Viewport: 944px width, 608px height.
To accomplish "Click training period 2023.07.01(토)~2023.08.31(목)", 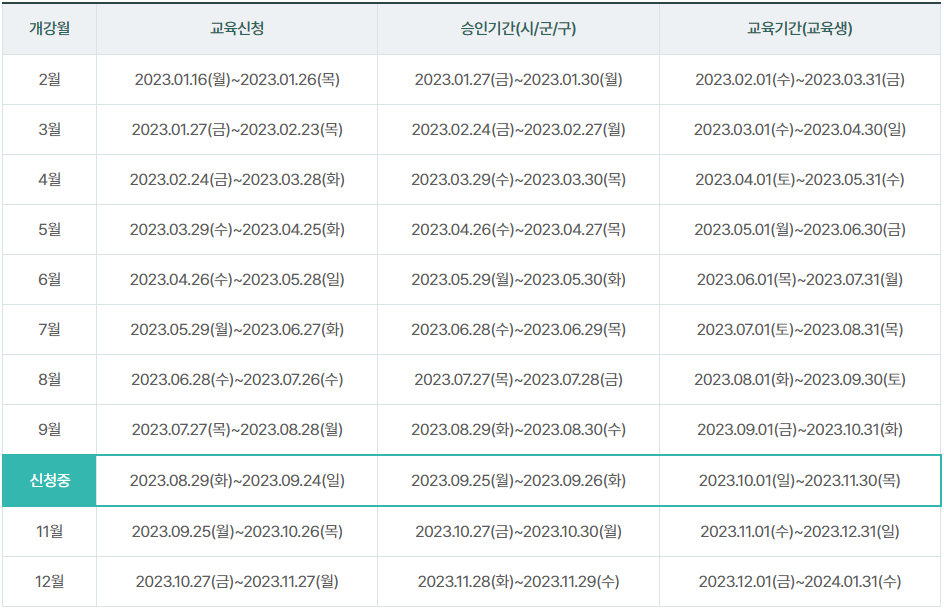I will 800,329.
